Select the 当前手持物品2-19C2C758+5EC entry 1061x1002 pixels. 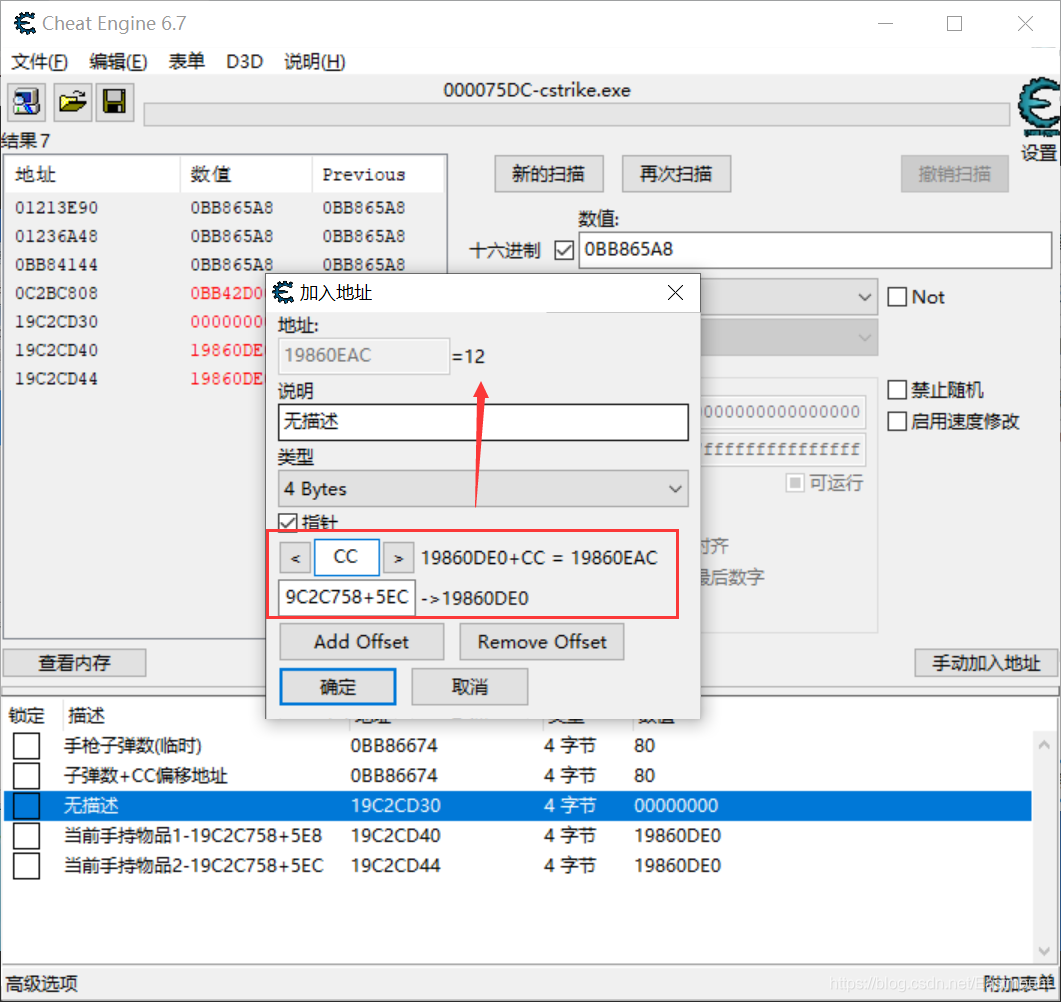point(518,865)
